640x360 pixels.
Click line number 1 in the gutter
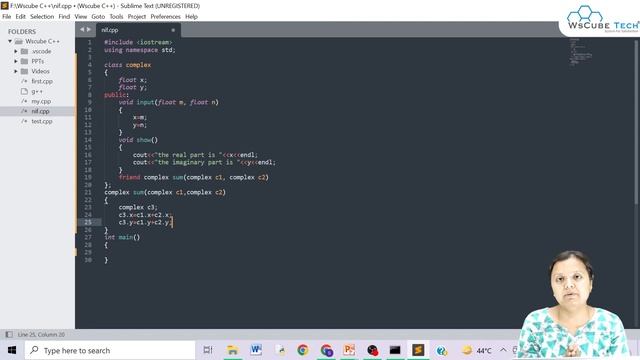tap(89, 42)
